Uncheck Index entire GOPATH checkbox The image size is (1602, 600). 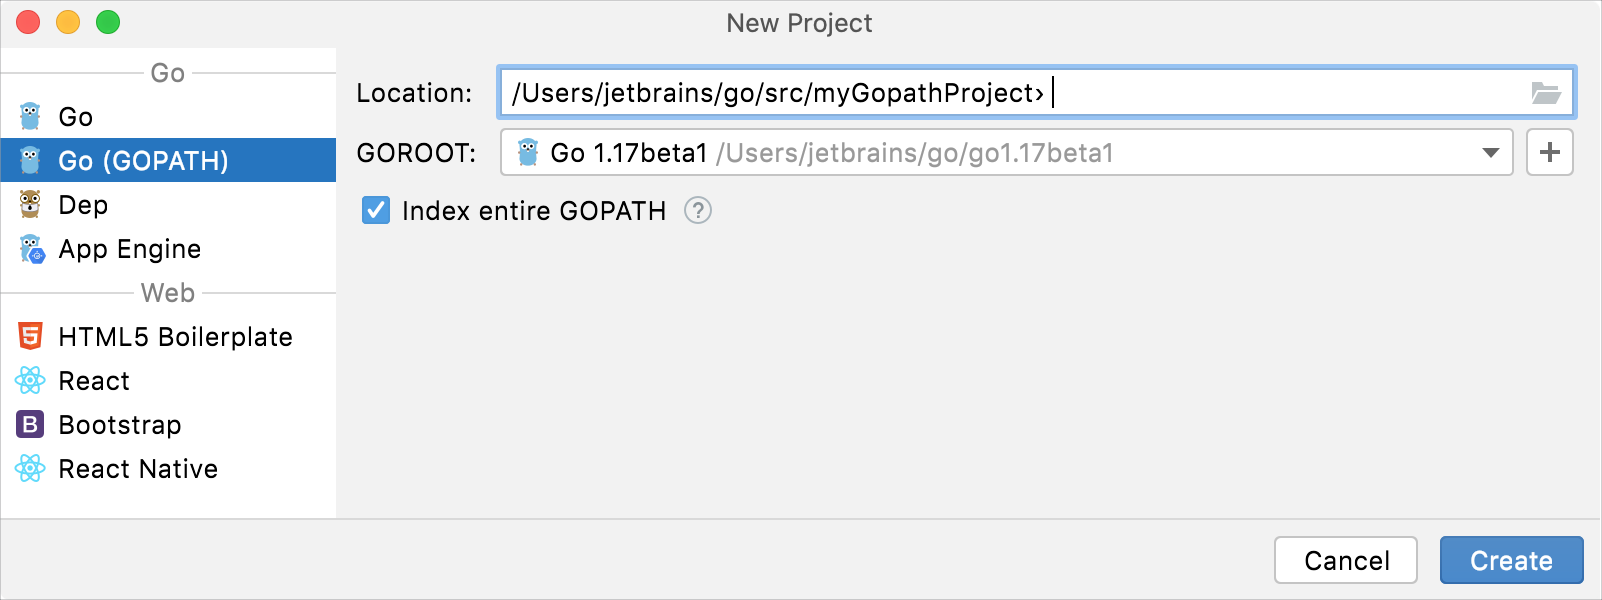(x=376, y=211)
